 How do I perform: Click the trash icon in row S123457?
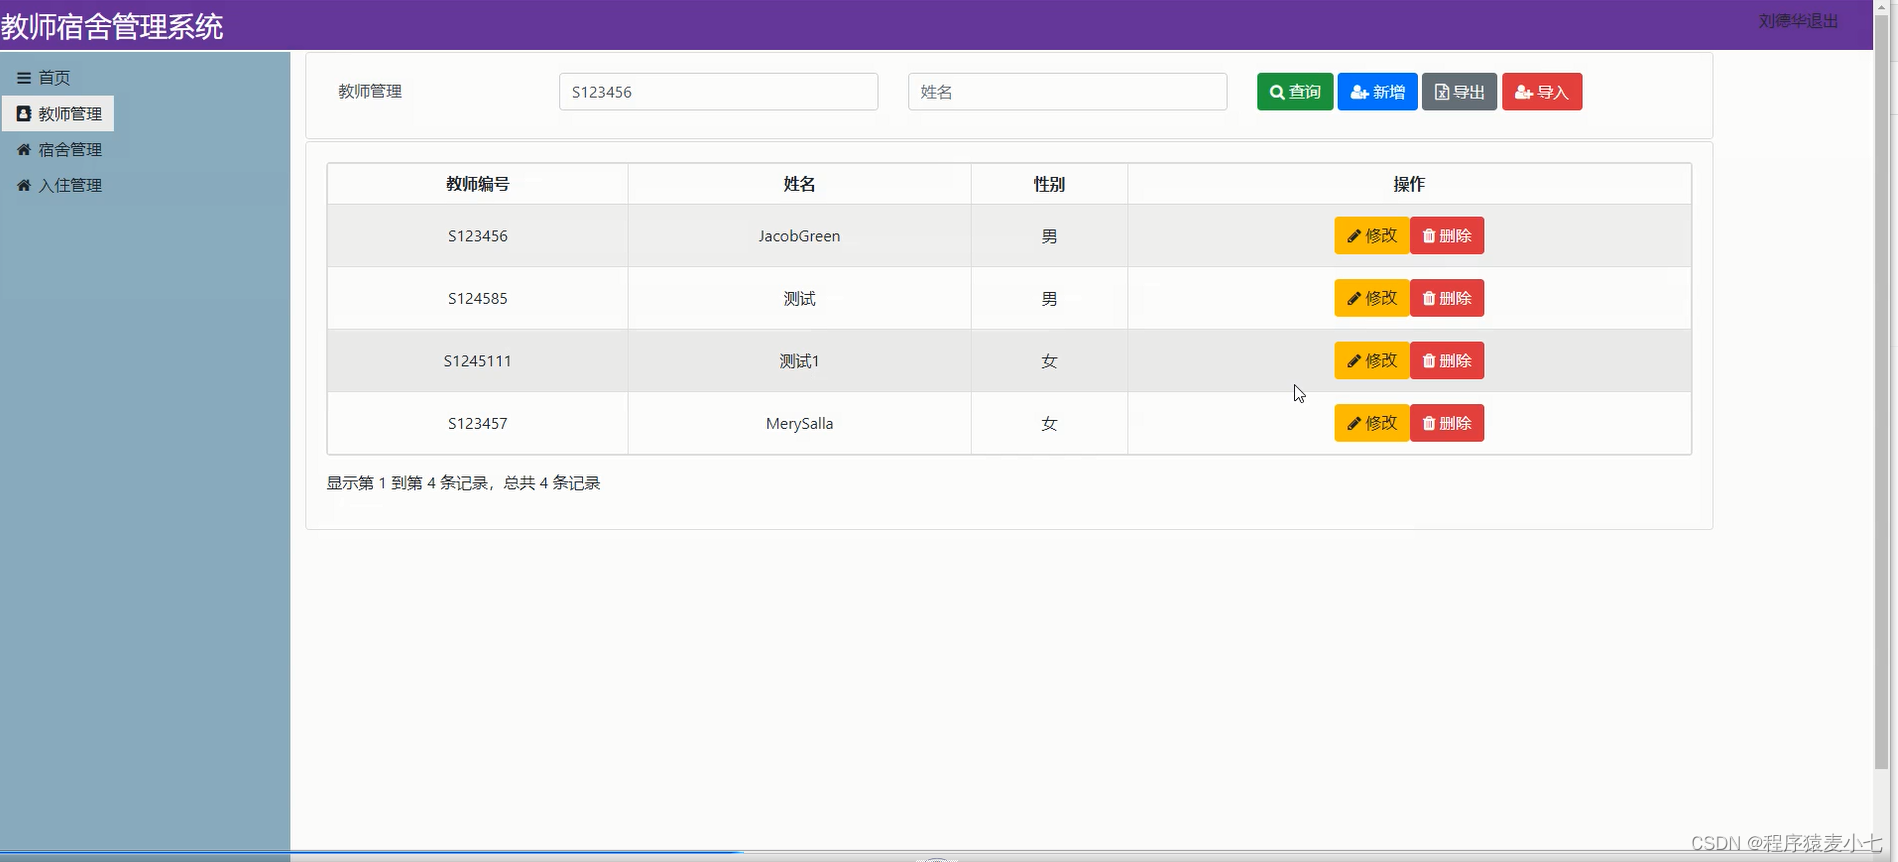click(x=1429, y=423)
